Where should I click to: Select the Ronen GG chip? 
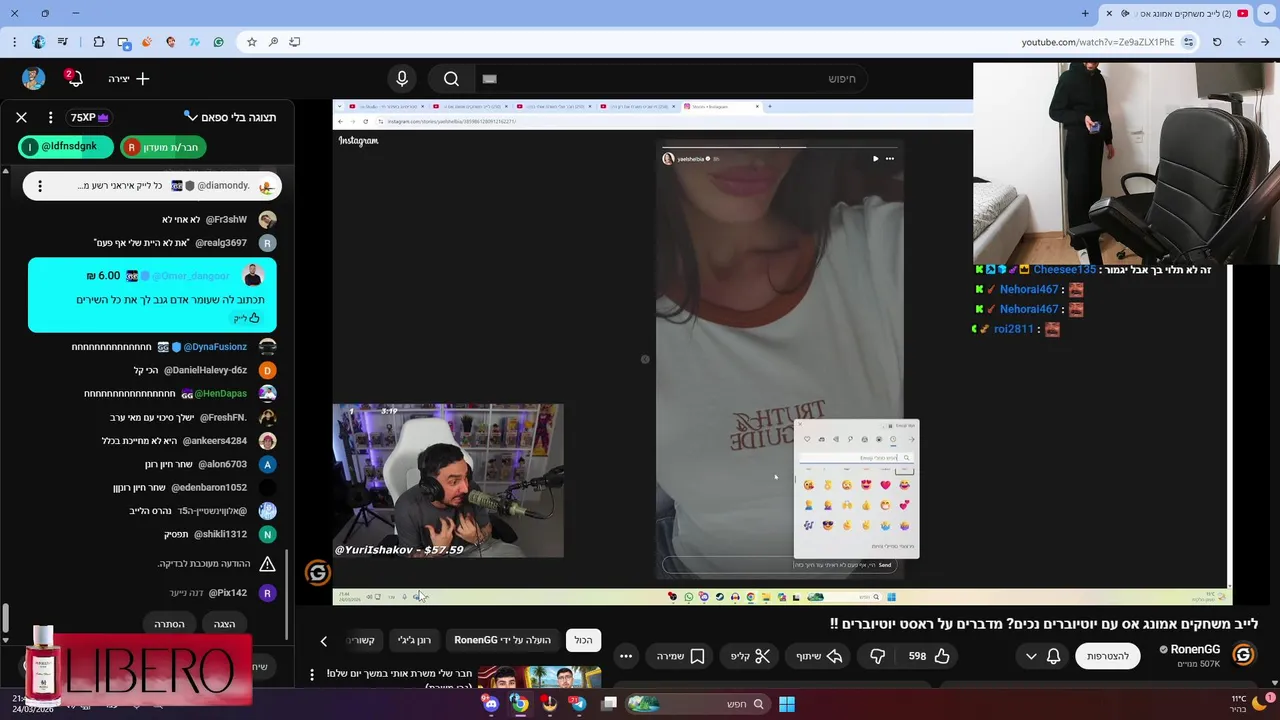pyautogui.click(x=414, y=640)
